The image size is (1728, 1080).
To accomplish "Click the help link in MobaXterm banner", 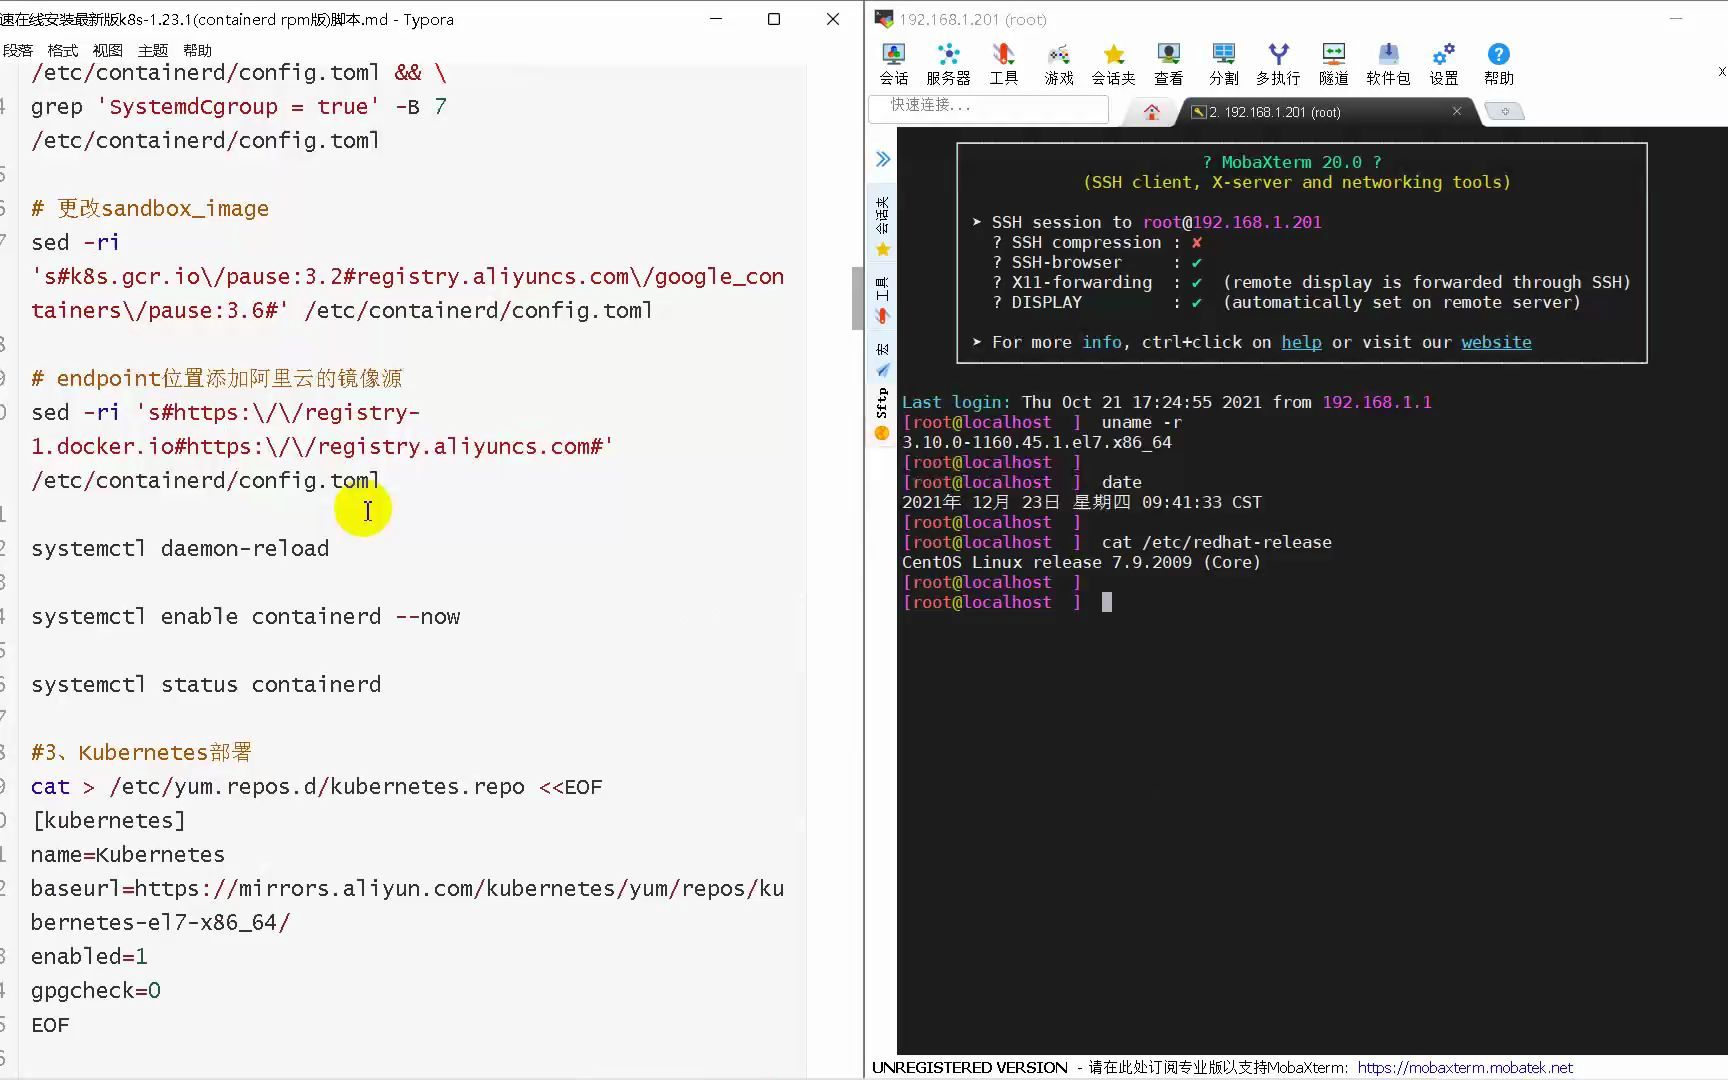I will 1301,342.
